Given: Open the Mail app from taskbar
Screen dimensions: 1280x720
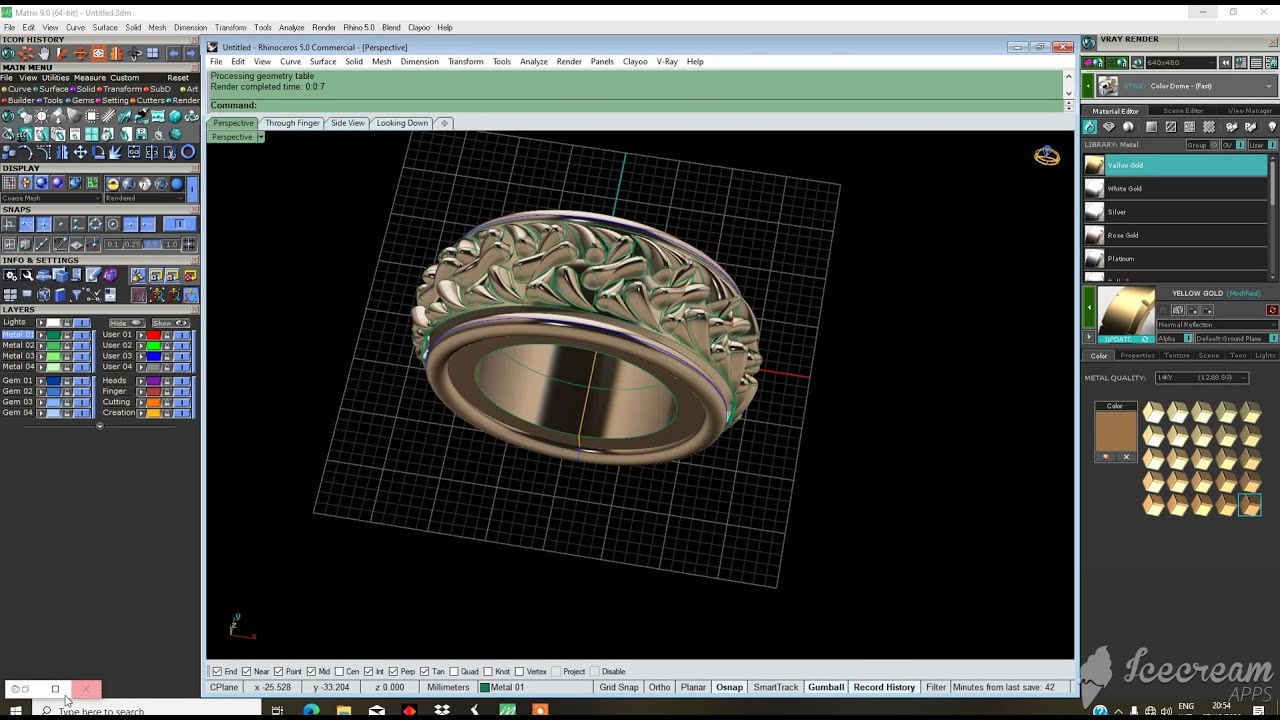Looking at the screenshot, I should tap(376, 710).
